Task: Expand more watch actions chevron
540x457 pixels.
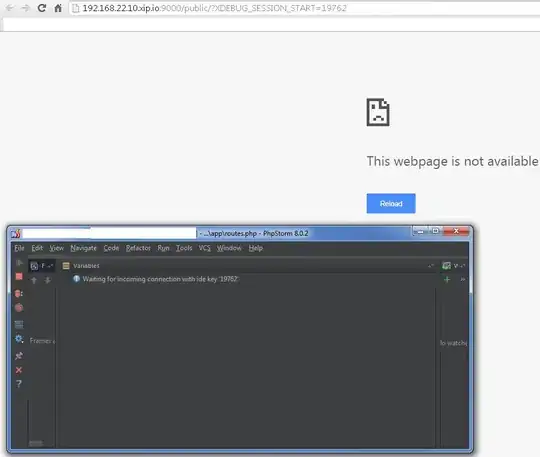Action: (x=463, y=279)
